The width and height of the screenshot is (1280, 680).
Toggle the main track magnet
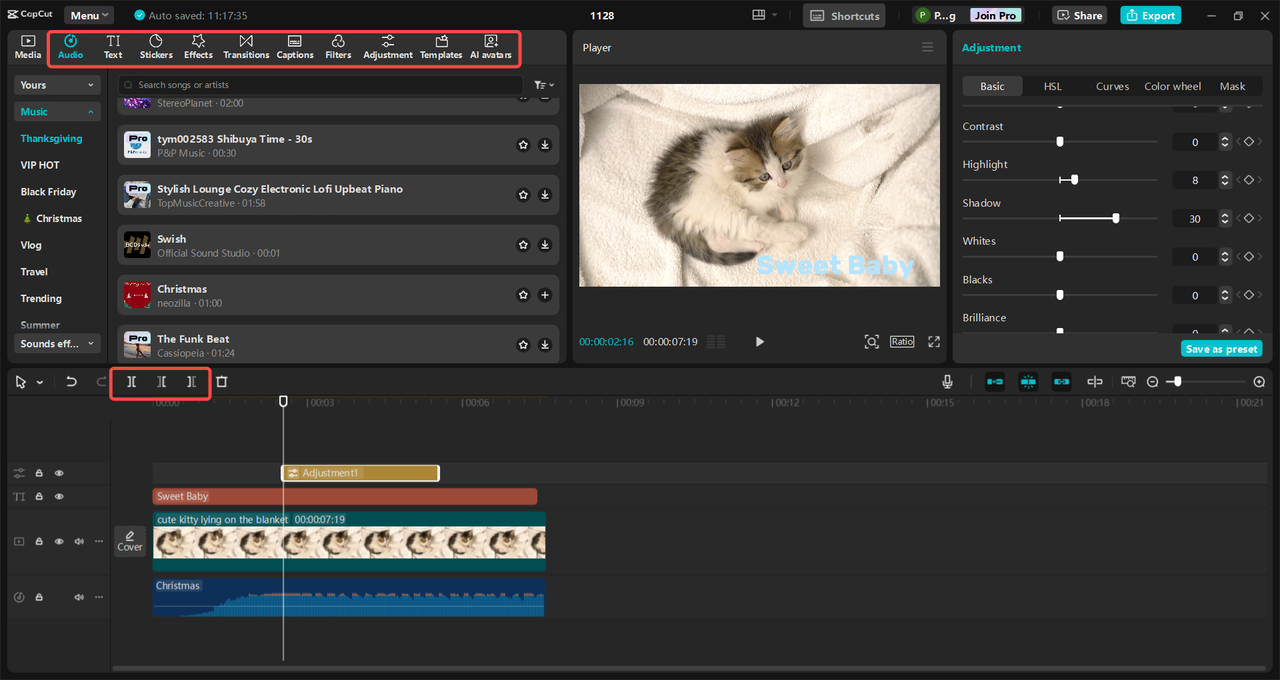pyautogui.click(x=995, y=382)
